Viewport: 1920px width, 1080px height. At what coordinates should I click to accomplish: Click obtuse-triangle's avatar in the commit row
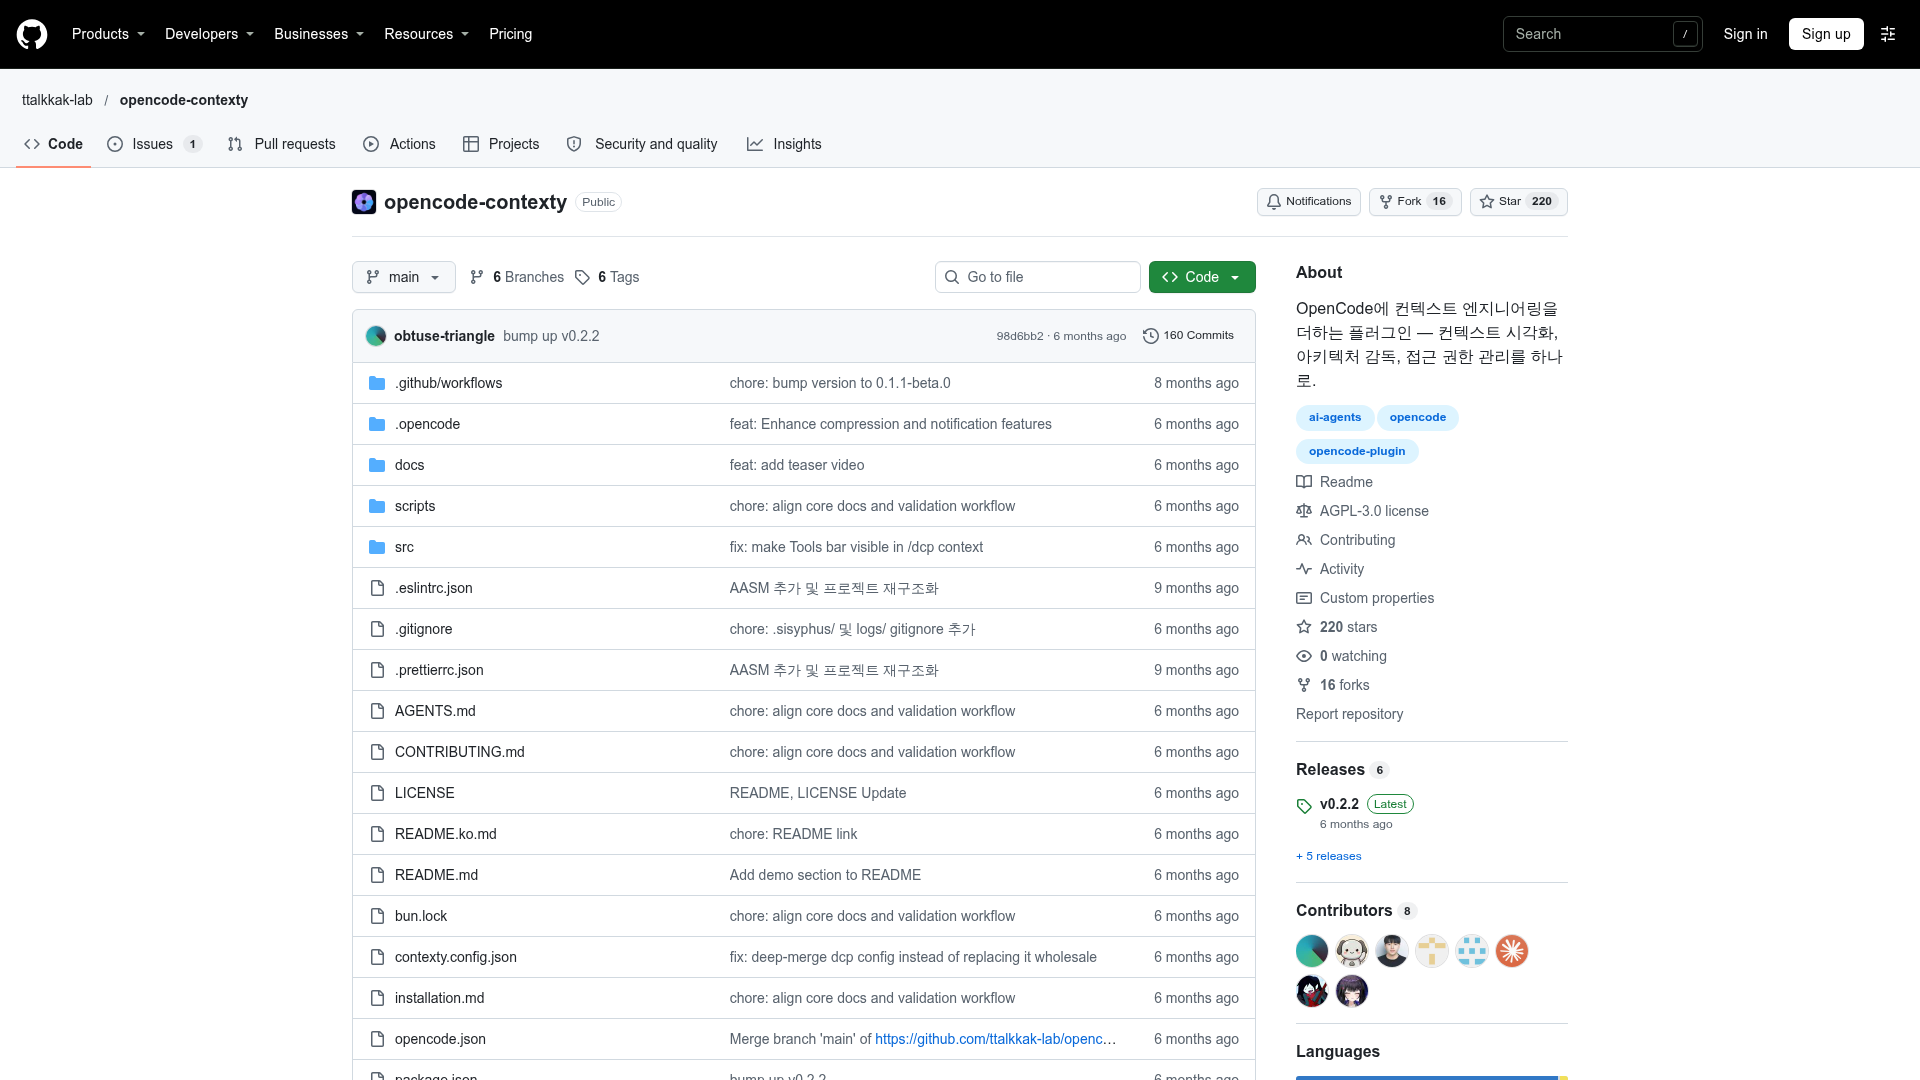tap(376, 336)
